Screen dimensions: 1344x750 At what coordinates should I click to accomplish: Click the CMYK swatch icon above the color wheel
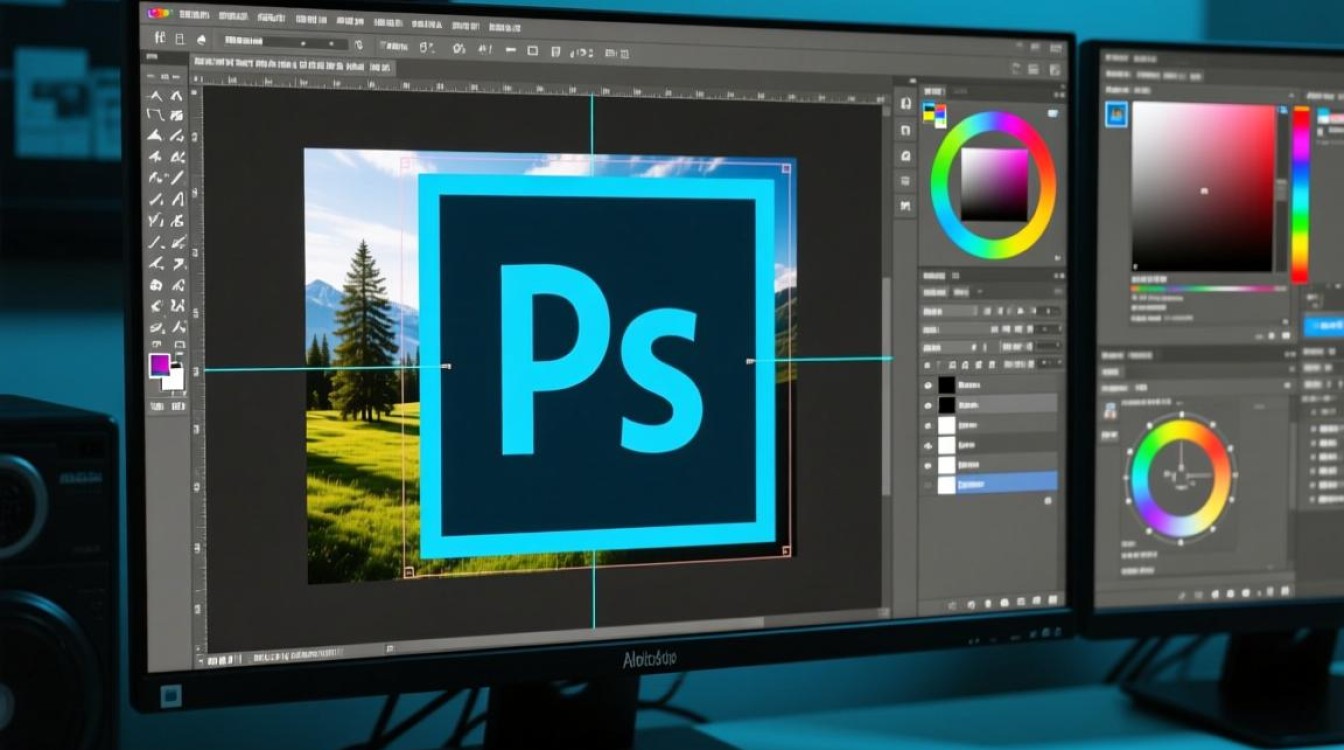click(x=934, y=113)
